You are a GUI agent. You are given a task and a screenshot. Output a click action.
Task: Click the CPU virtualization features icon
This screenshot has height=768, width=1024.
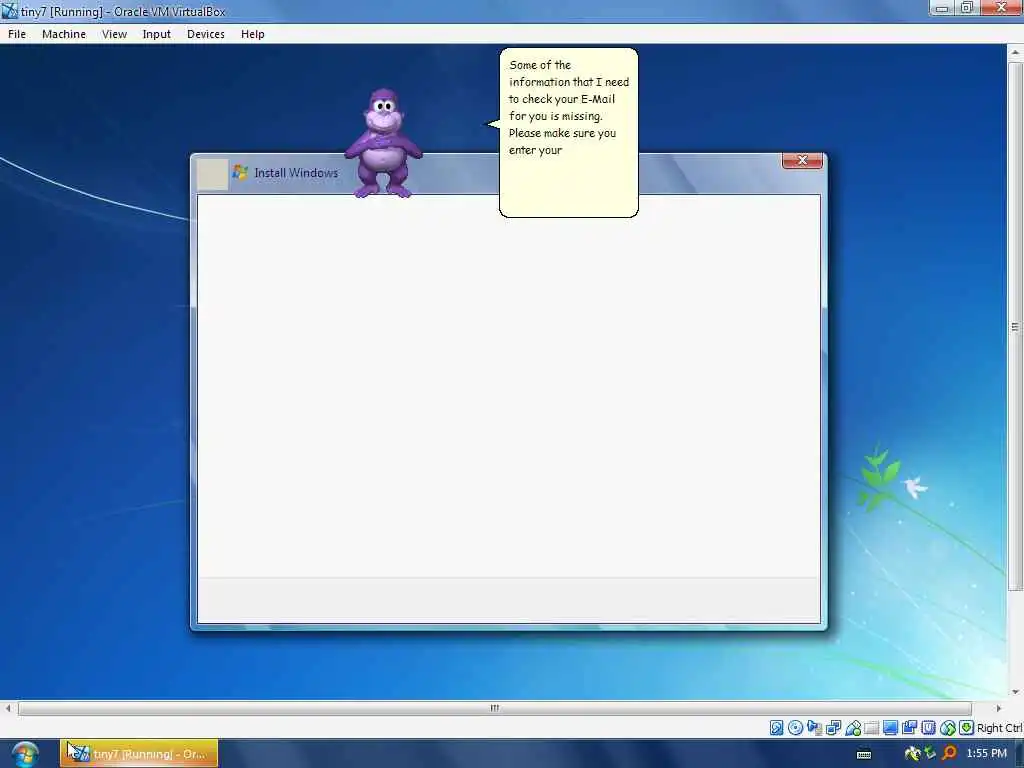click(928, 728)
